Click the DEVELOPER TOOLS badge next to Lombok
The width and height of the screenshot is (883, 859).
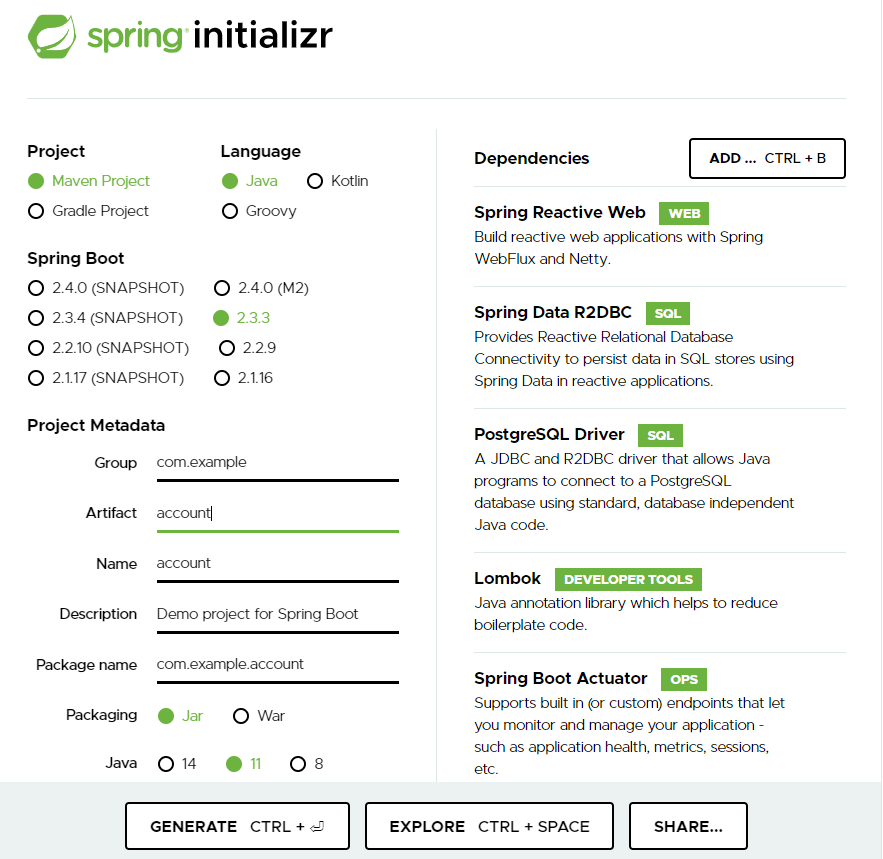click(628, 579)
